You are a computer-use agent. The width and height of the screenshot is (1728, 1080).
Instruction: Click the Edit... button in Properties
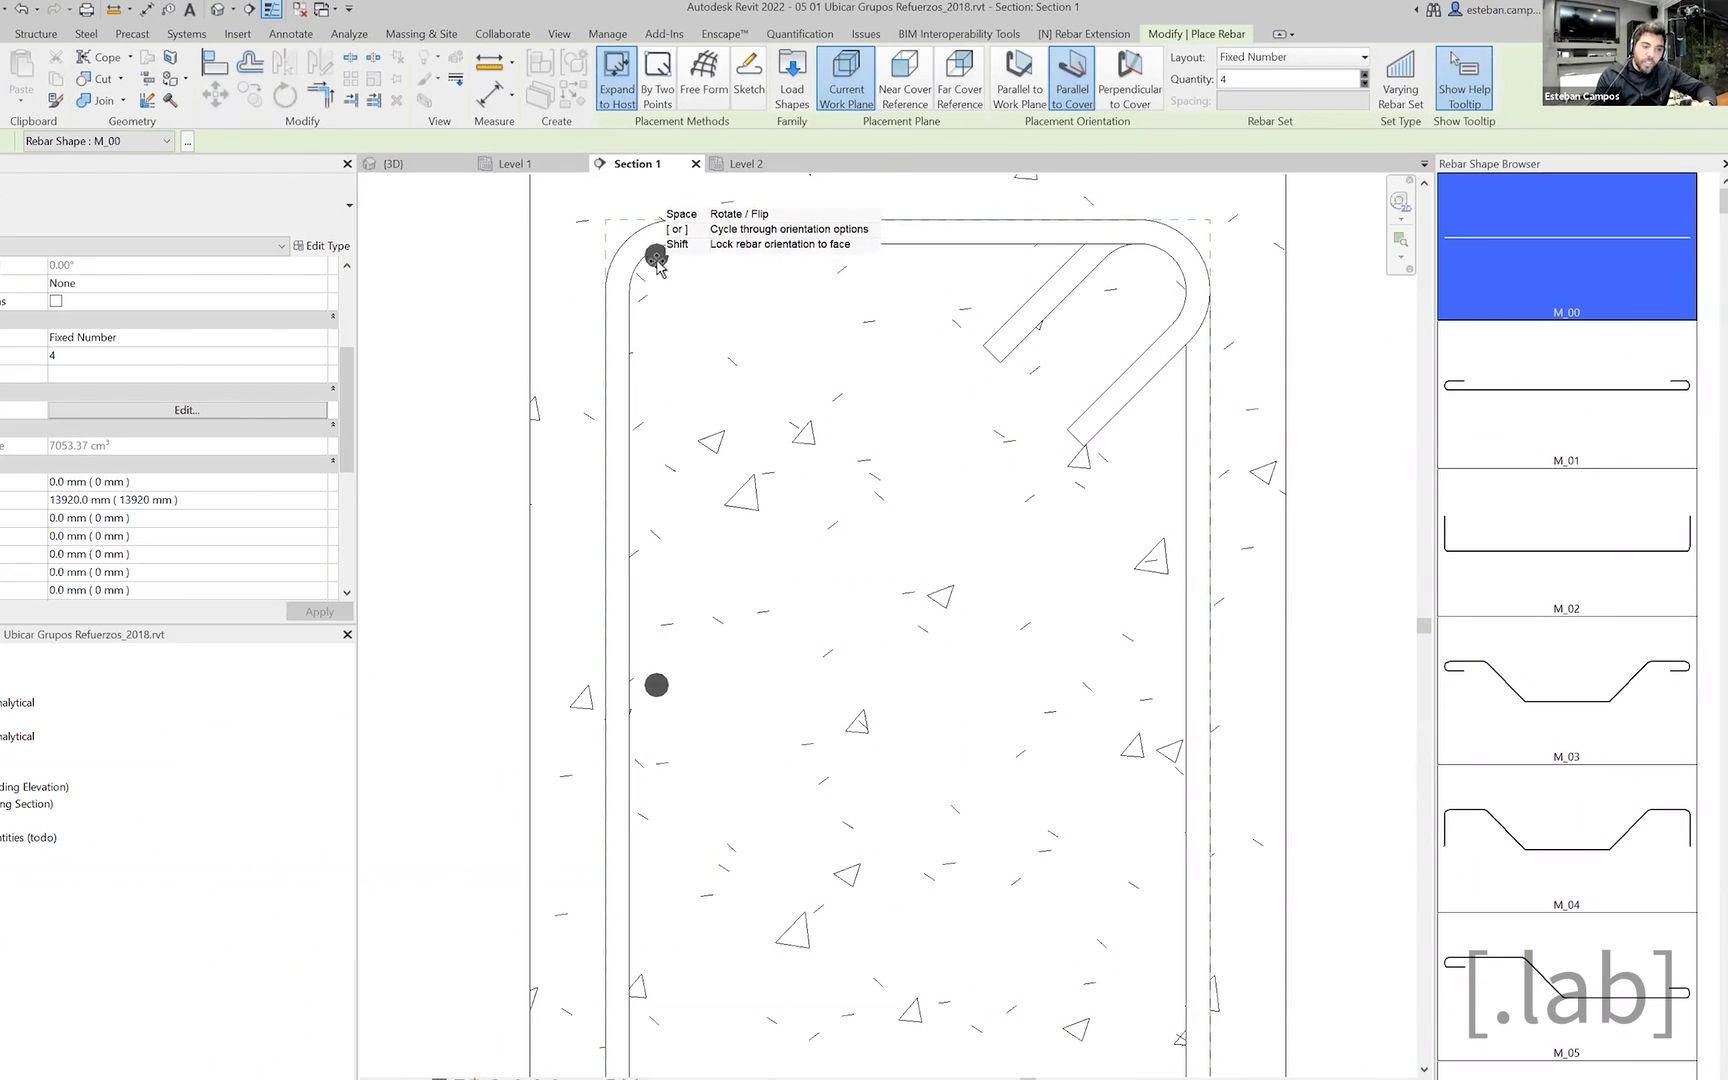(187, 410)
